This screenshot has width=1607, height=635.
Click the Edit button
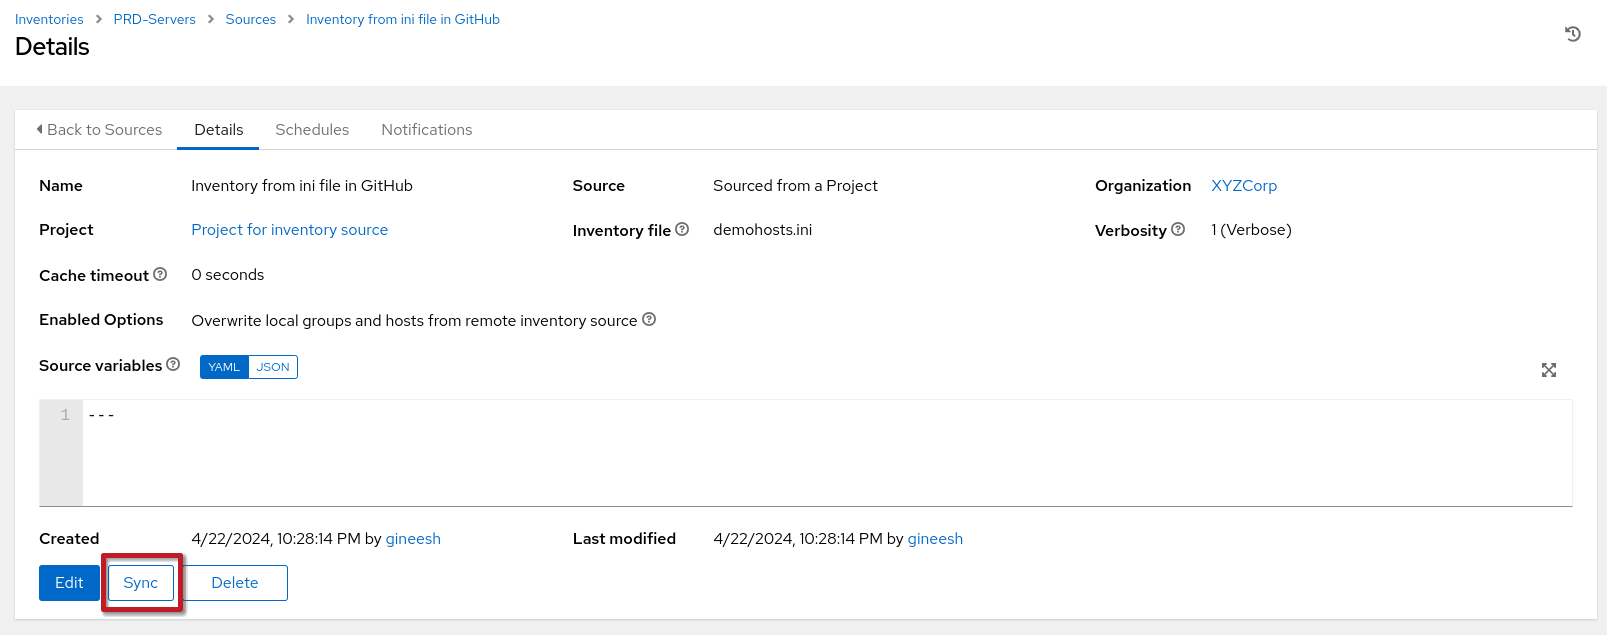pos(69,583)
